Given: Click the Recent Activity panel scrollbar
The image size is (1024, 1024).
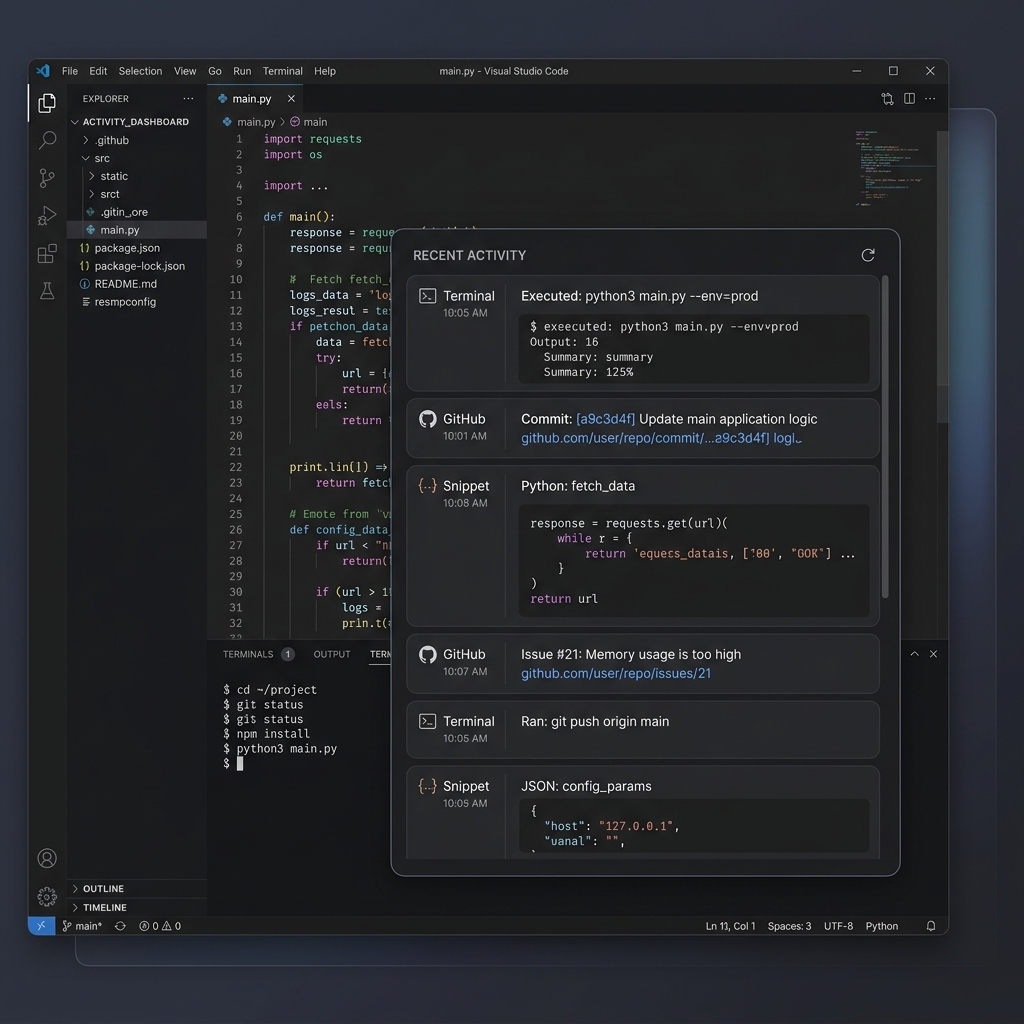Looking at the screenshot, I should pos(885,436).
